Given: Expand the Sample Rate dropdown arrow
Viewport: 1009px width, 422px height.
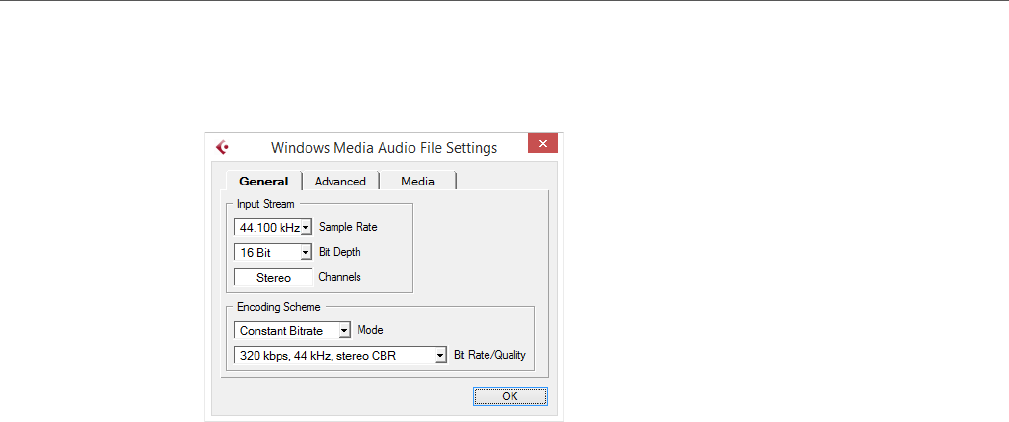Looking at the screenshot, I should (306, 227).
